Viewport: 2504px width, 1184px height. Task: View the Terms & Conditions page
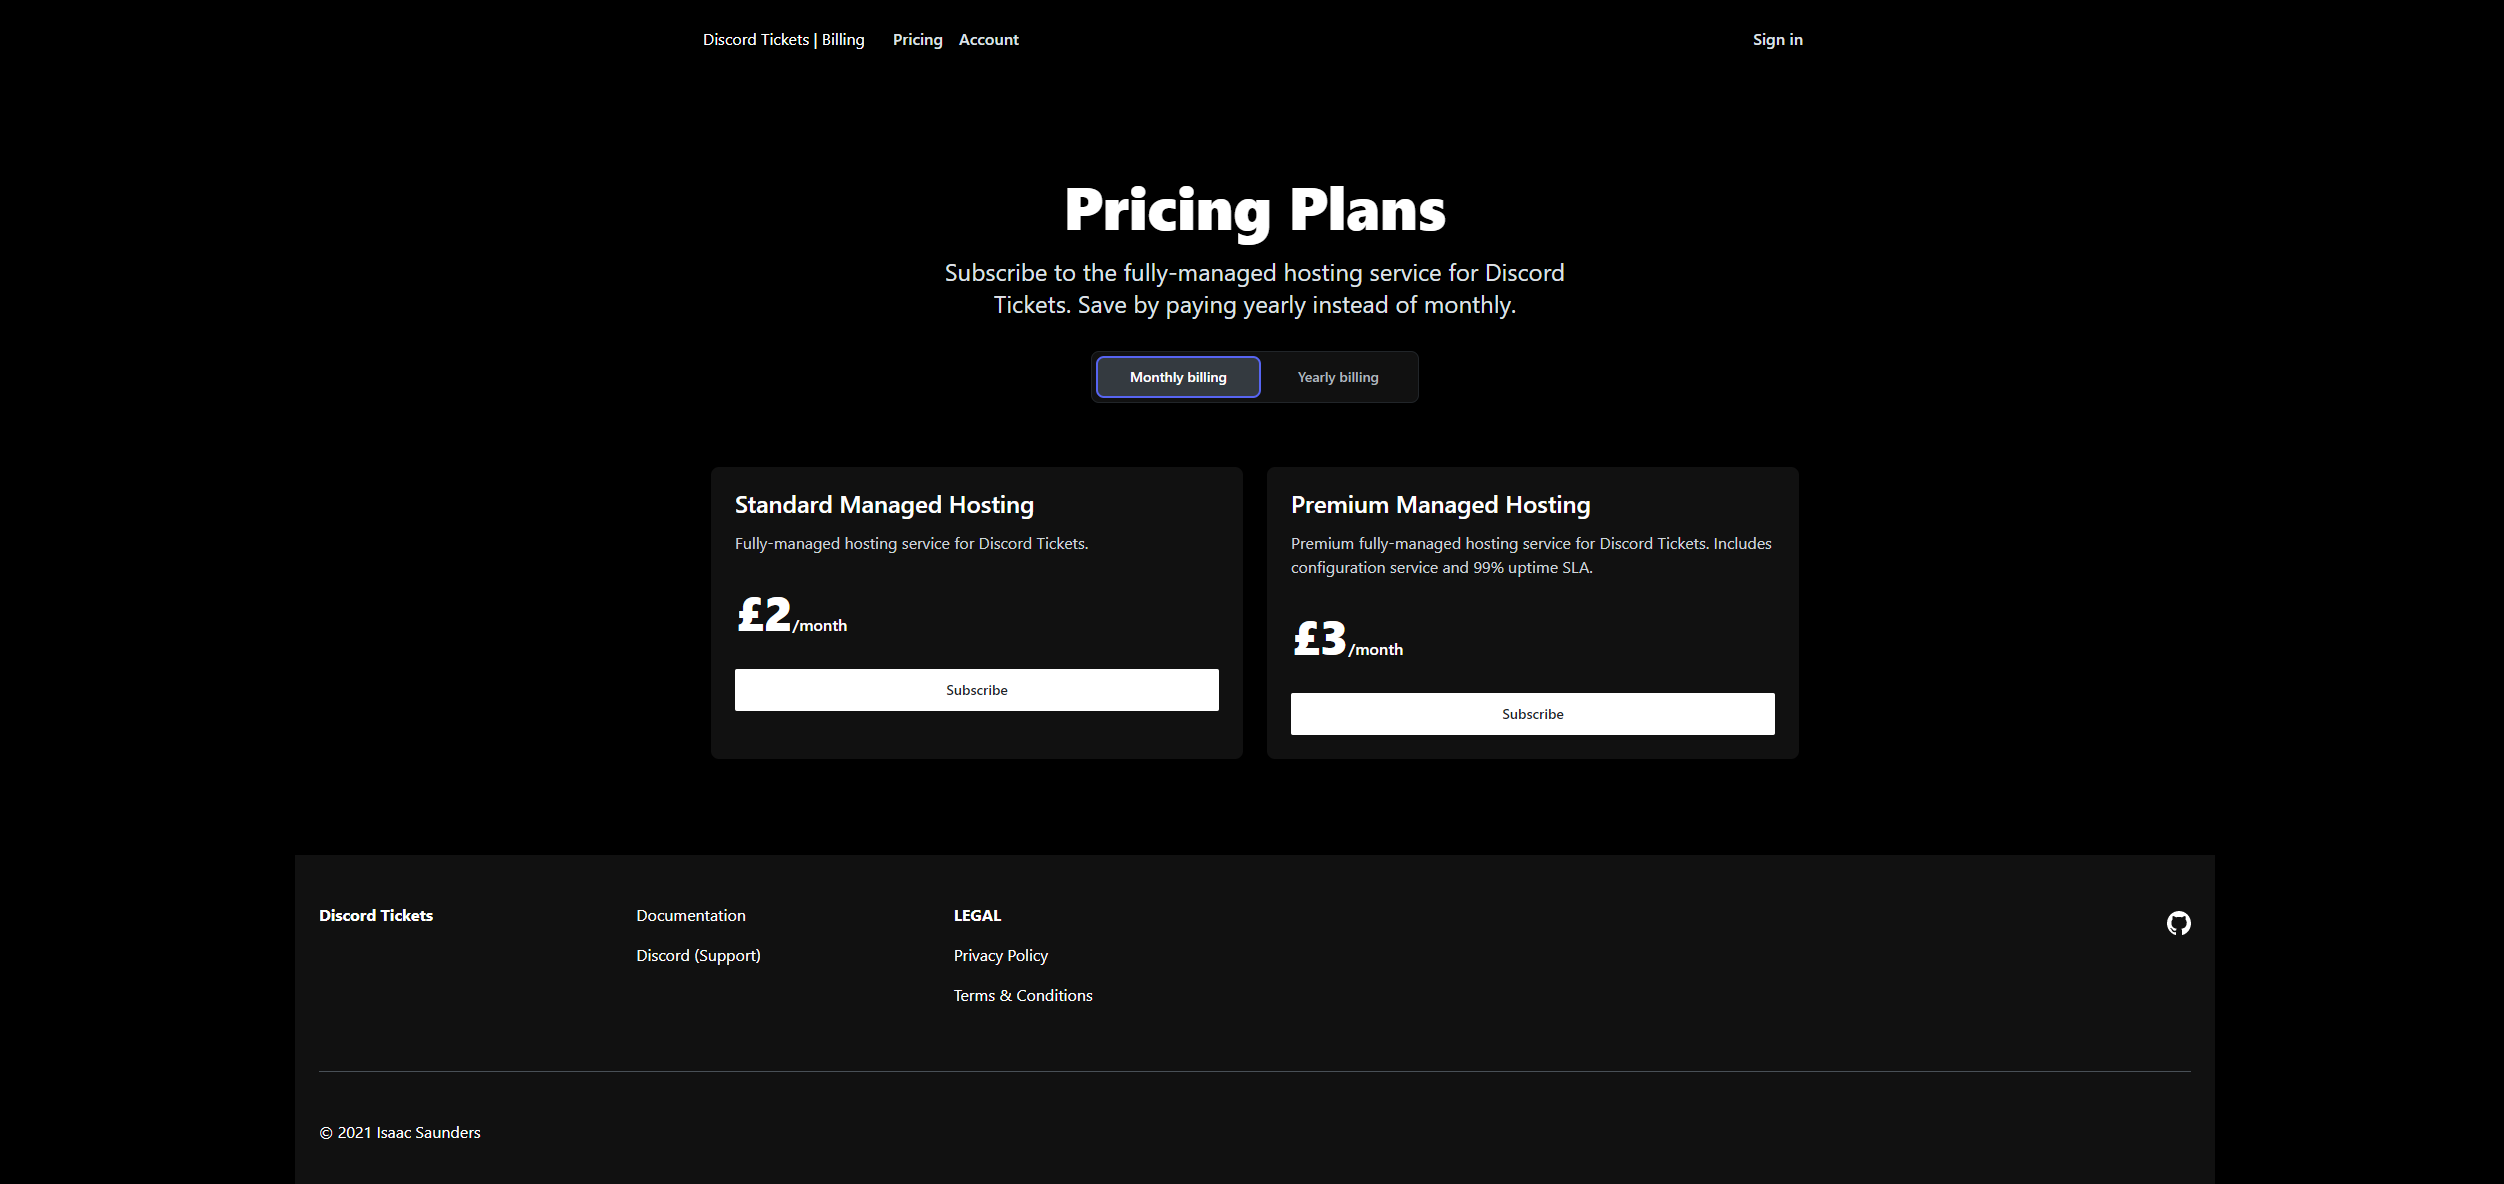1022,996
